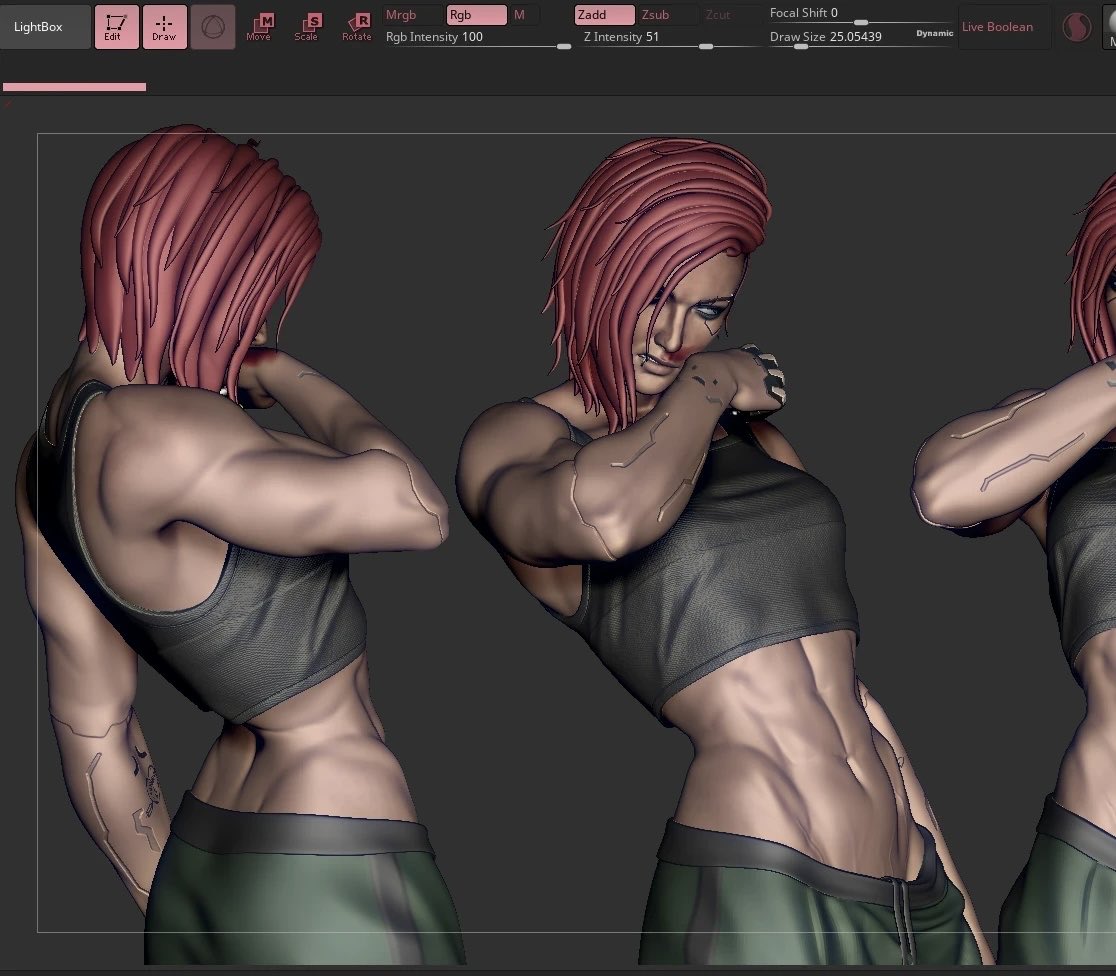Click the sphere icon beside Live Boolean
Screen dimensions: 1116x976
1077,27
